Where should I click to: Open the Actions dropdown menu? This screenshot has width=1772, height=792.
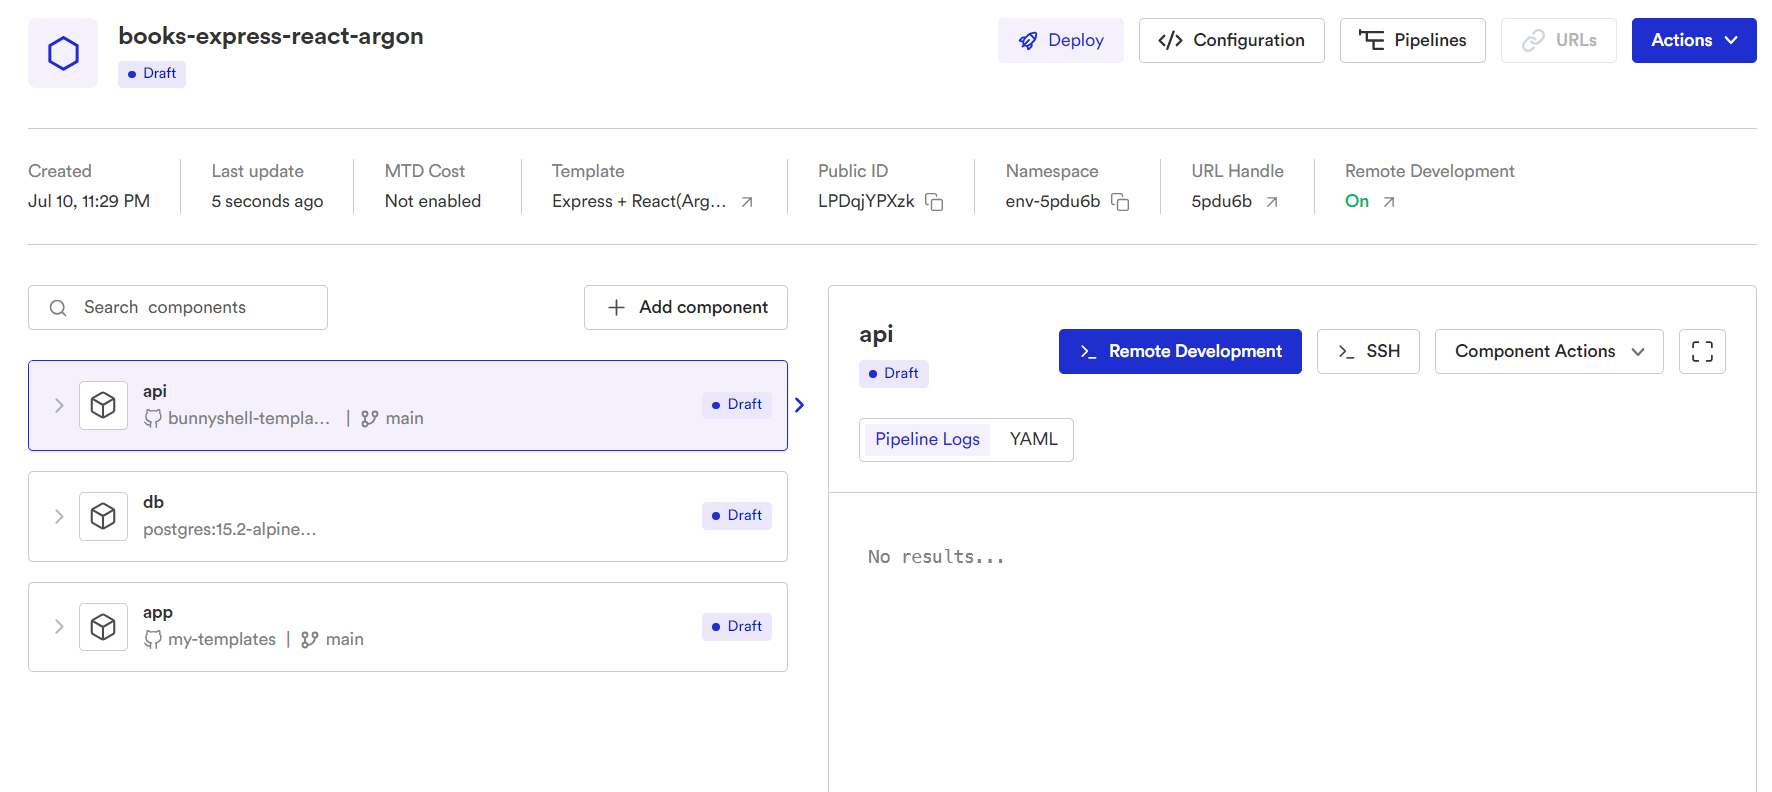1694,40
